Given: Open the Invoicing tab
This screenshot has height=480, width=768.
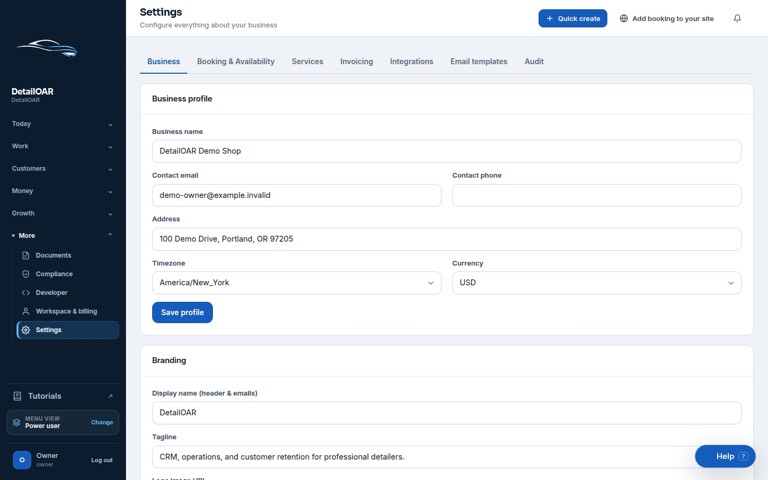Looking at the screenshot, I should point(357,61).
